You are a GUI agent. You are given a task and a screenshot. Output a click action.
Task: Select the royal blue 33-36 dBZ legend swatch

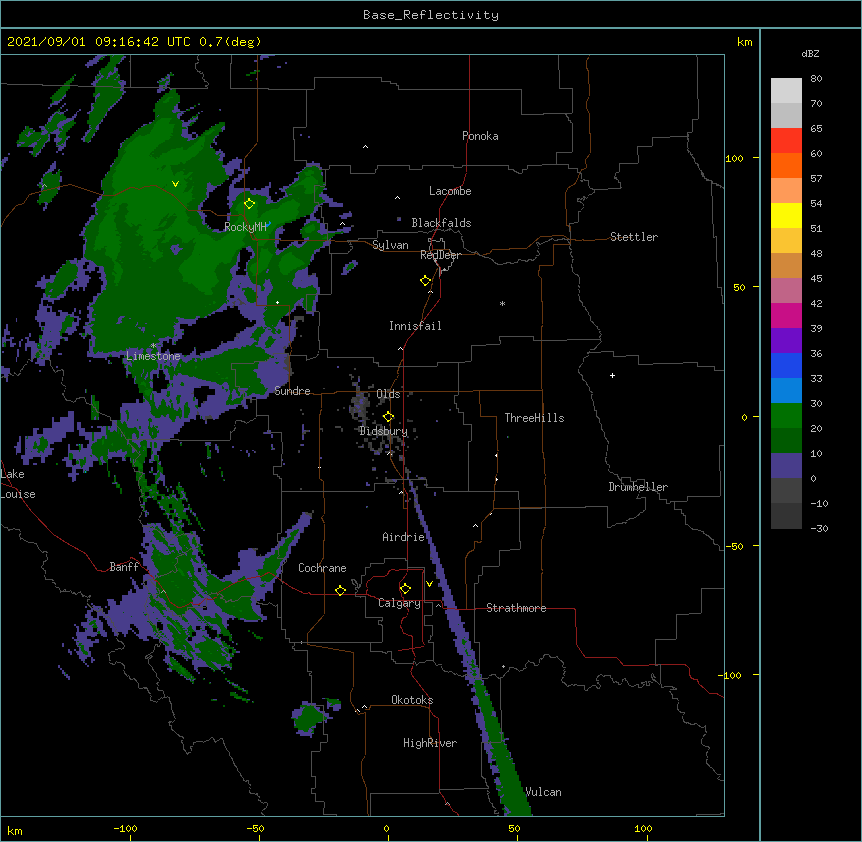pos(786,365)
